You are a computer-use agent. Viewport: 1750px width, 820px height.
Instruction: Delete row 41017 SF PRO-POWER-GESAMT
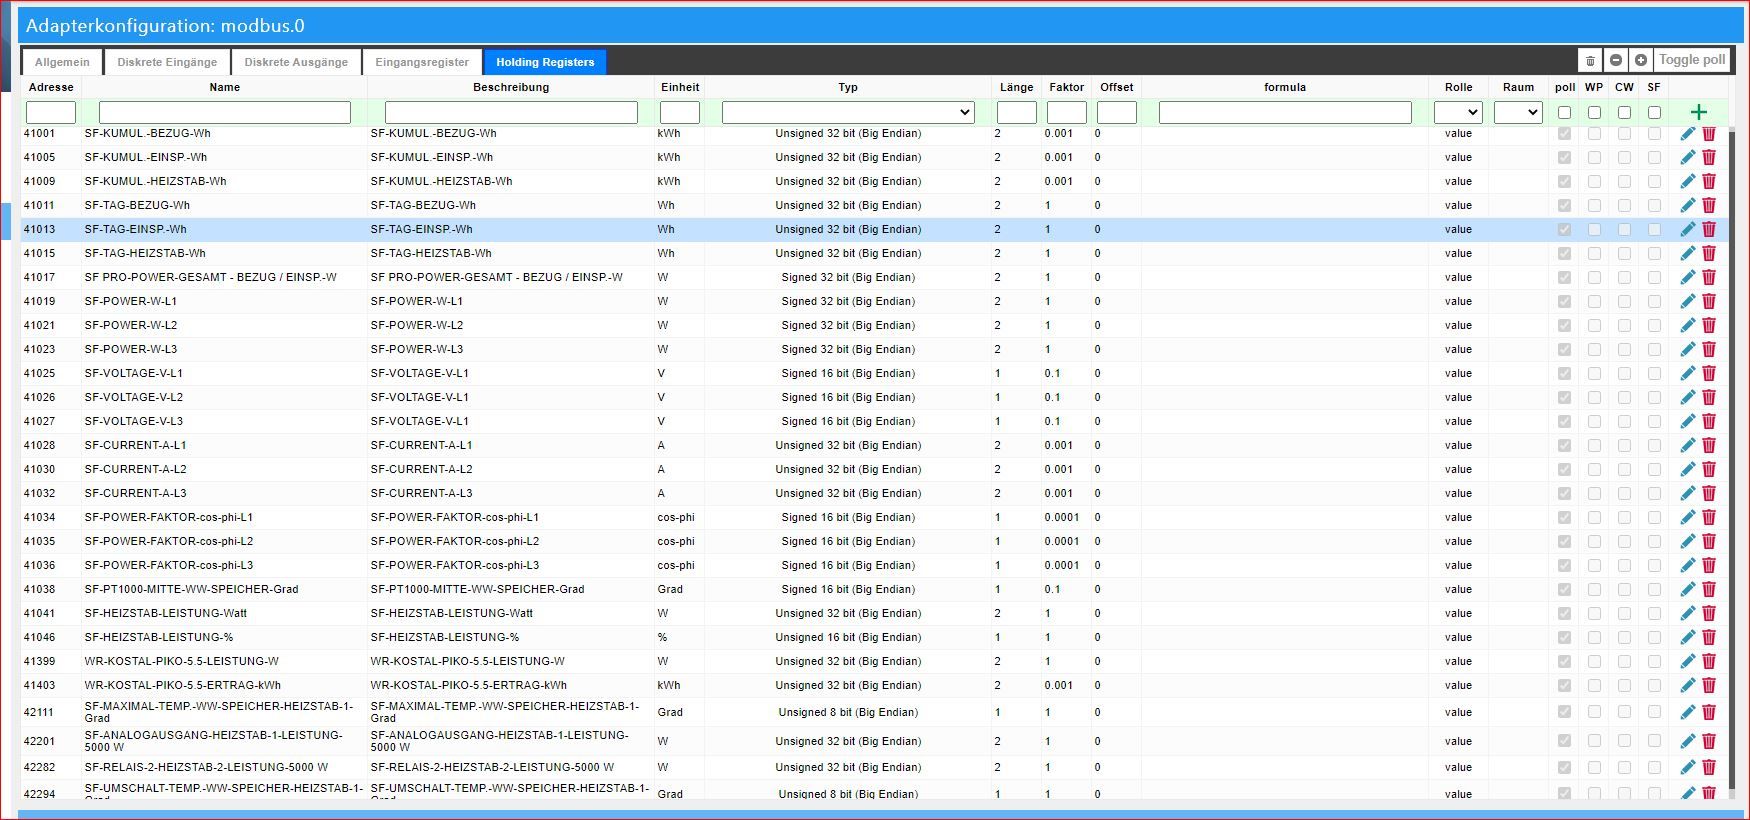(x=1709, y=277)
